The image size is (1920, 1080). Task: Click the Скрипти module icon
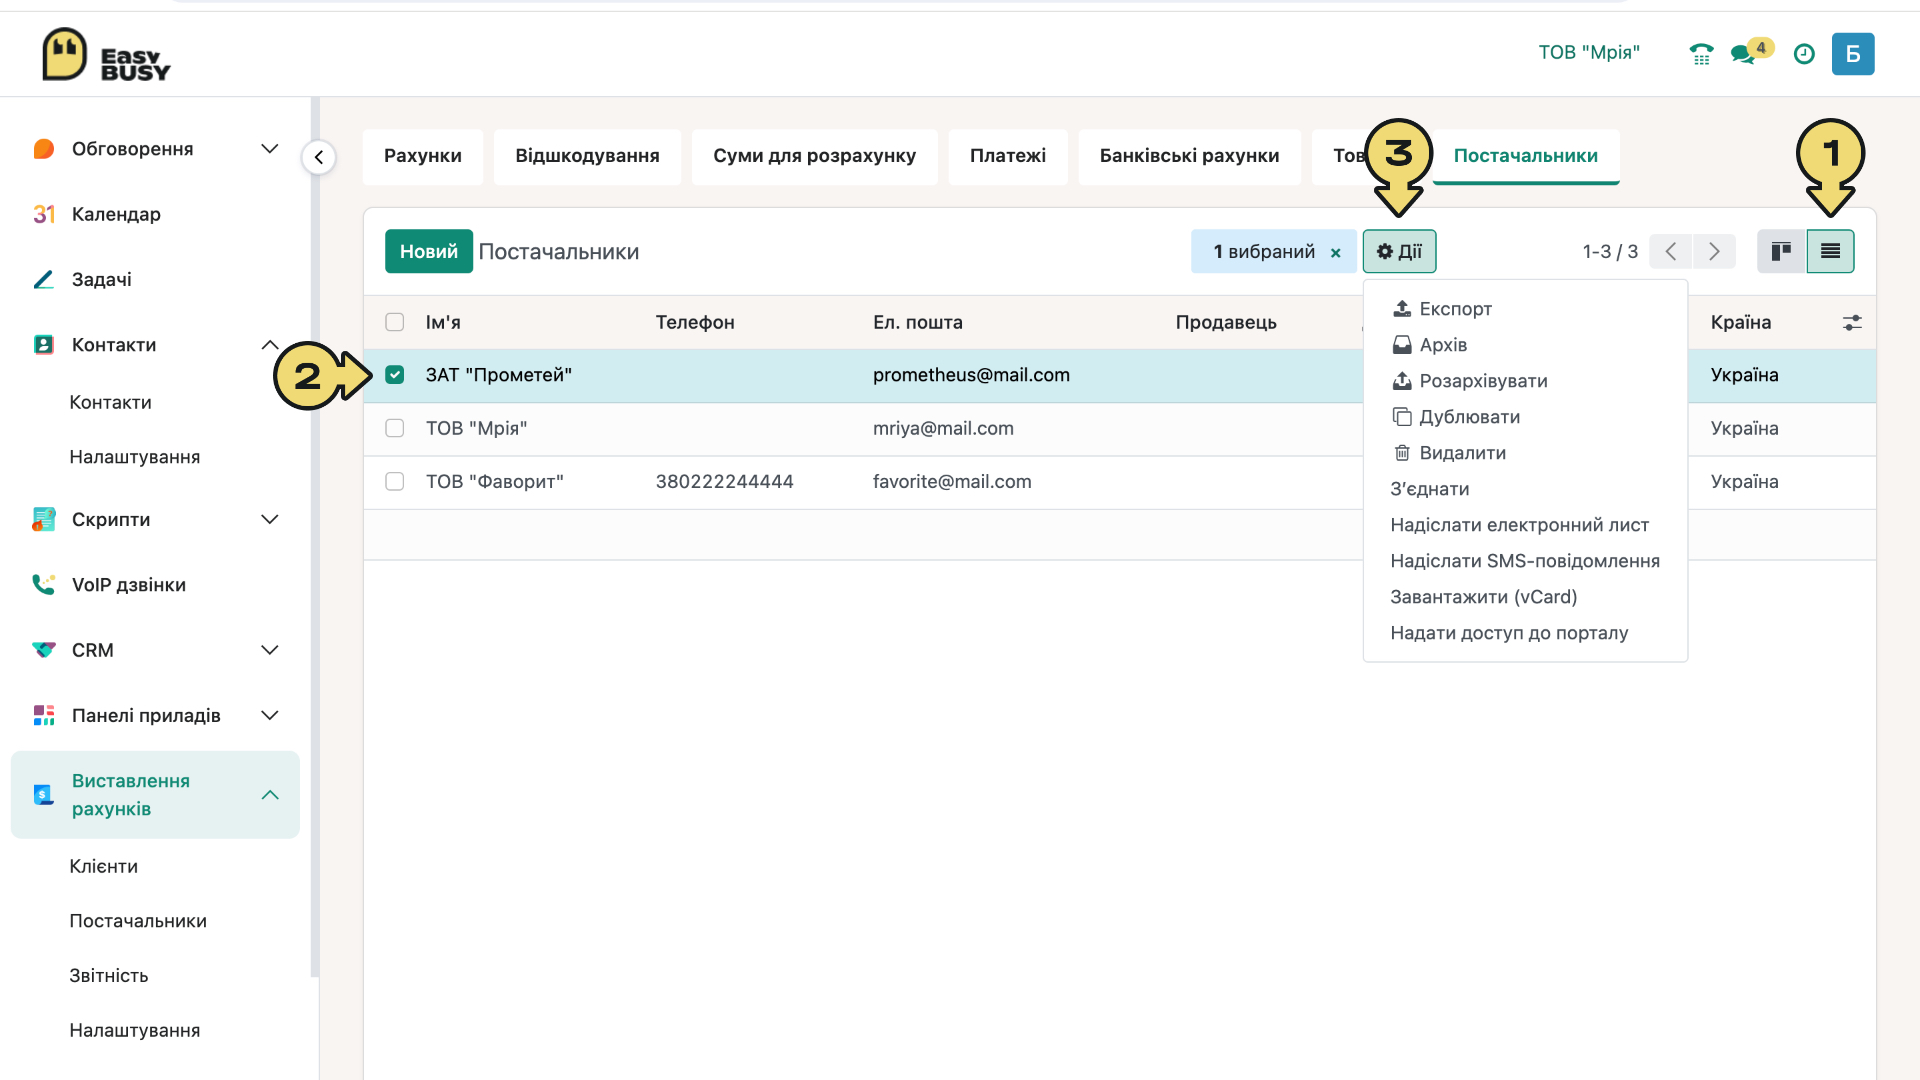tap(44, 519)
